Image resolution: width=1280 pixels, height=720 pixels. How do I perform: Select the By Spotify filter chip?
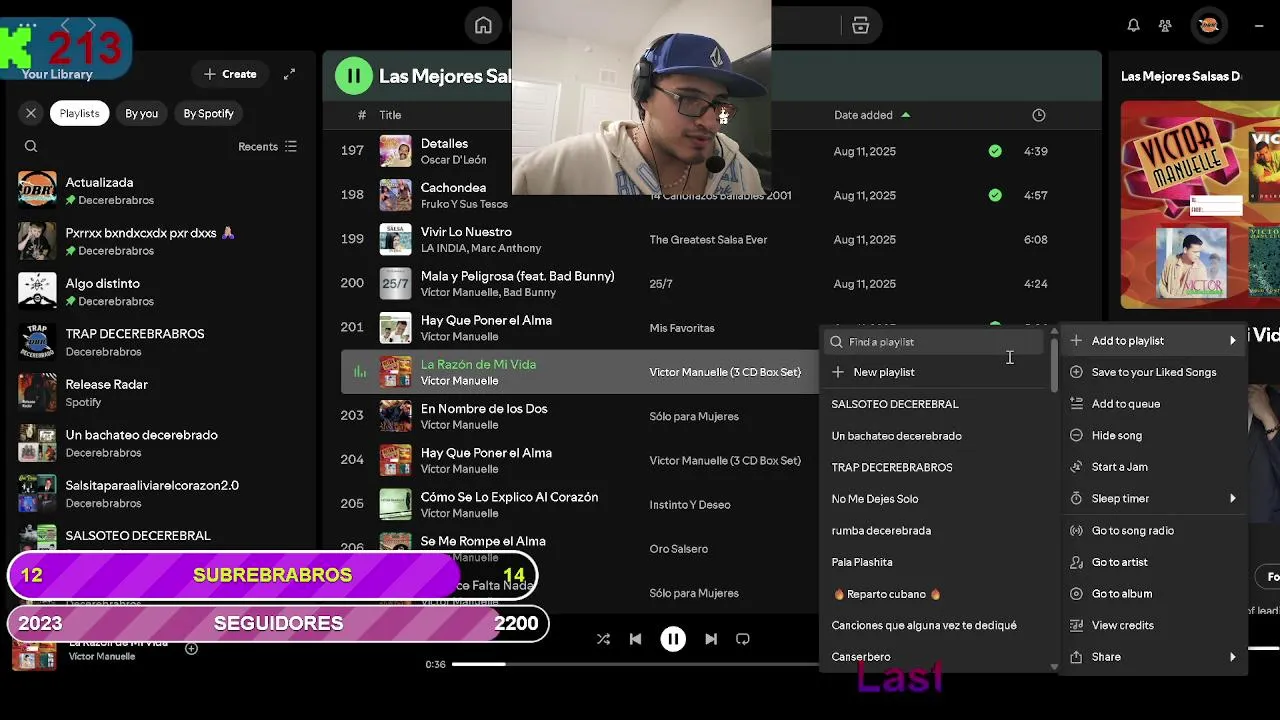208,113
